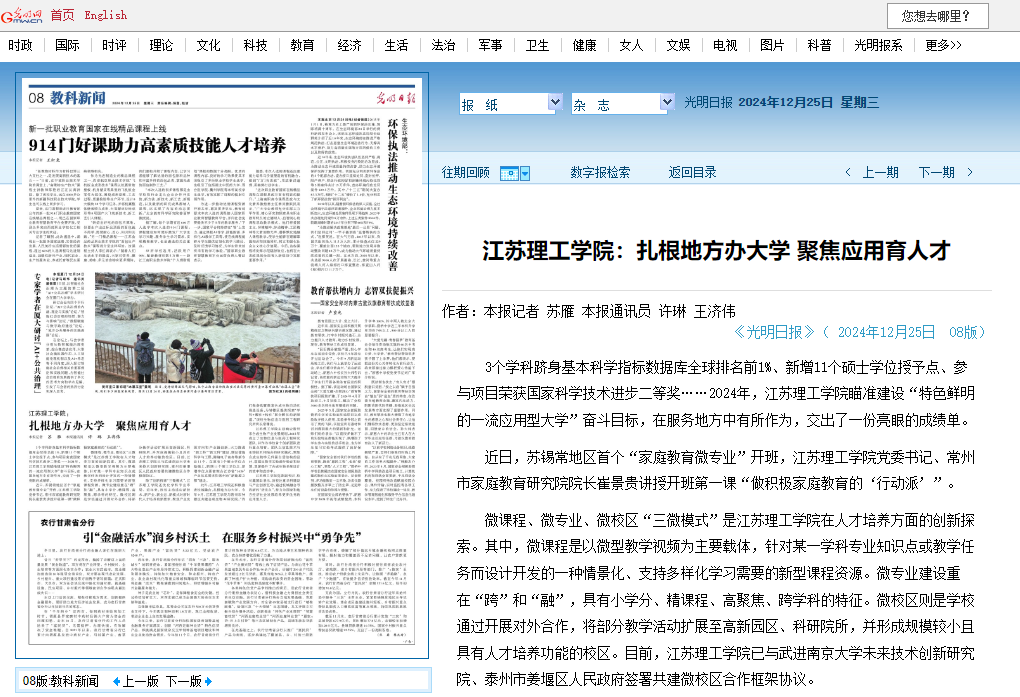The width and height of the screenshot is (1020, 697).
Task: Open 专家学者在厦大研讨 vertical article
Action: 36,332
